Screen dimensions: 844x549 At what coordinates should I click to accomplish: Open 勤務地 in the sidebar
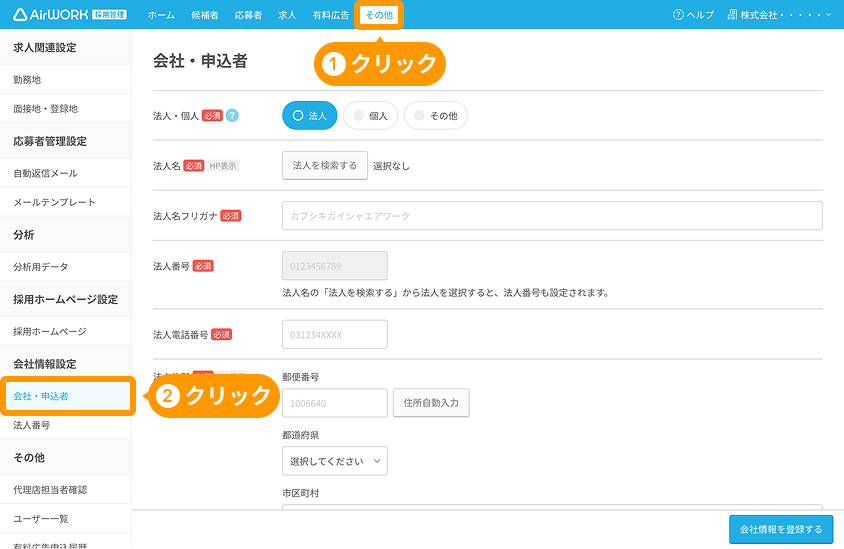(65, 80)
